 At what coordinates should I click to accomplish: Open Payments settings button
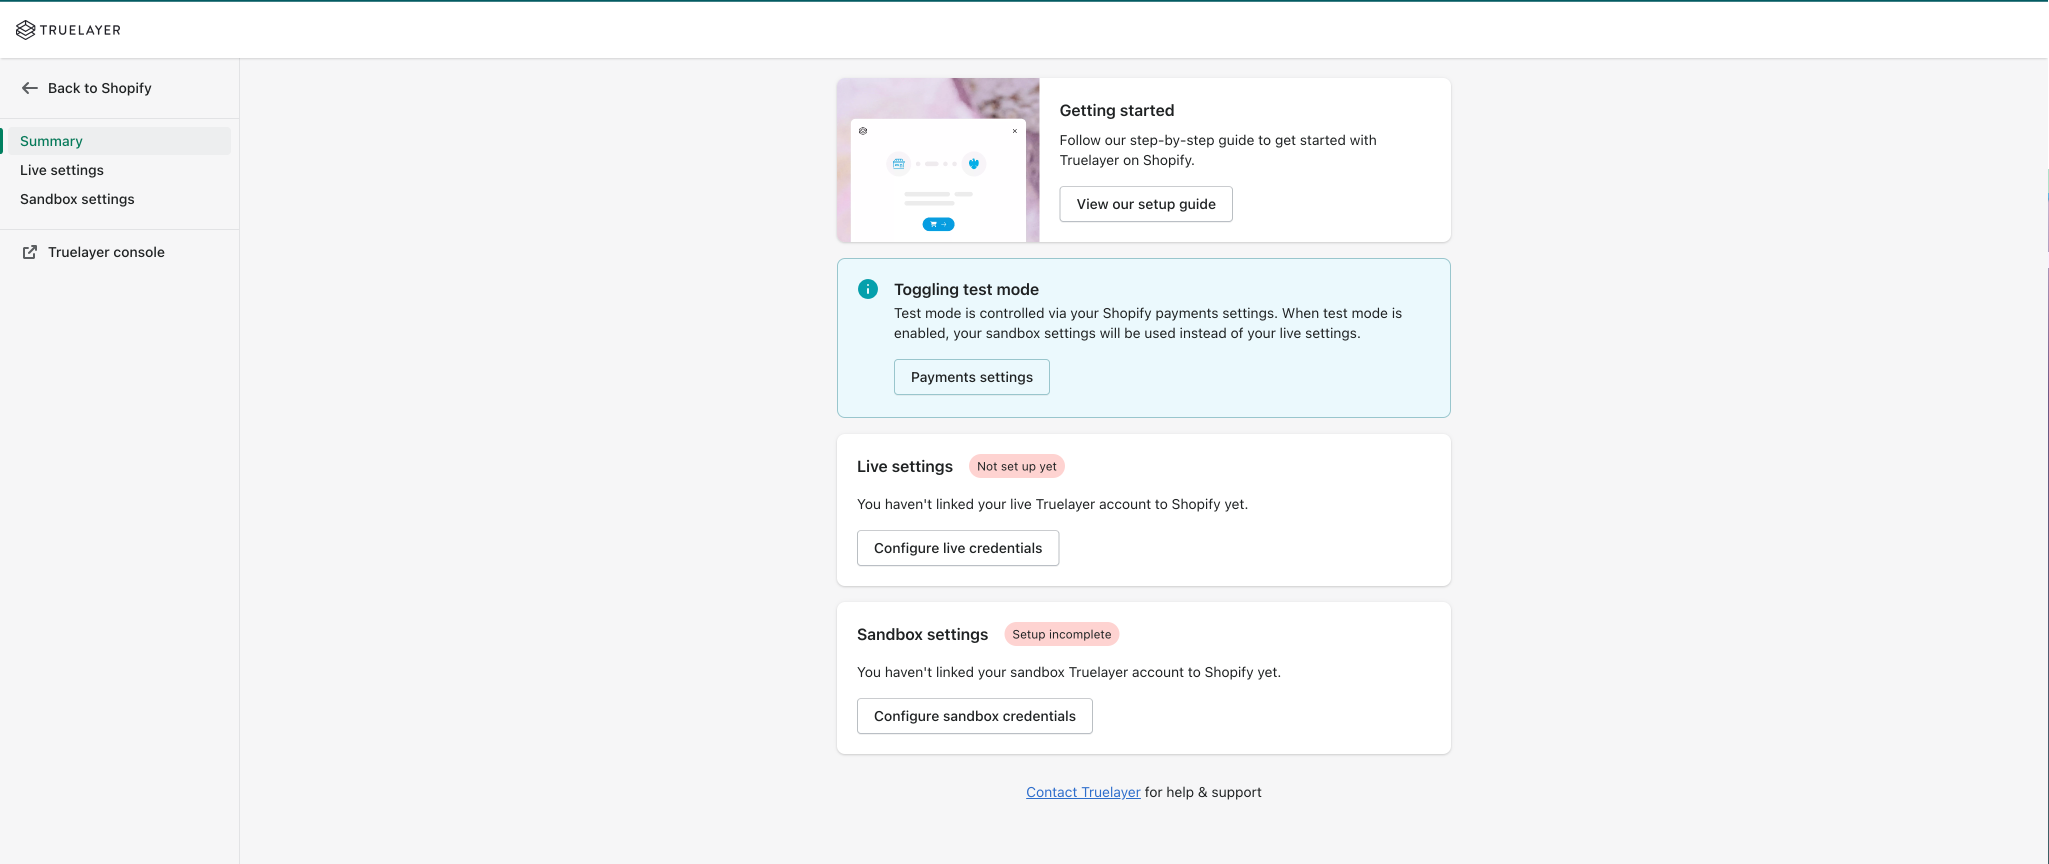pyautogui.click(x=972, y=377)
